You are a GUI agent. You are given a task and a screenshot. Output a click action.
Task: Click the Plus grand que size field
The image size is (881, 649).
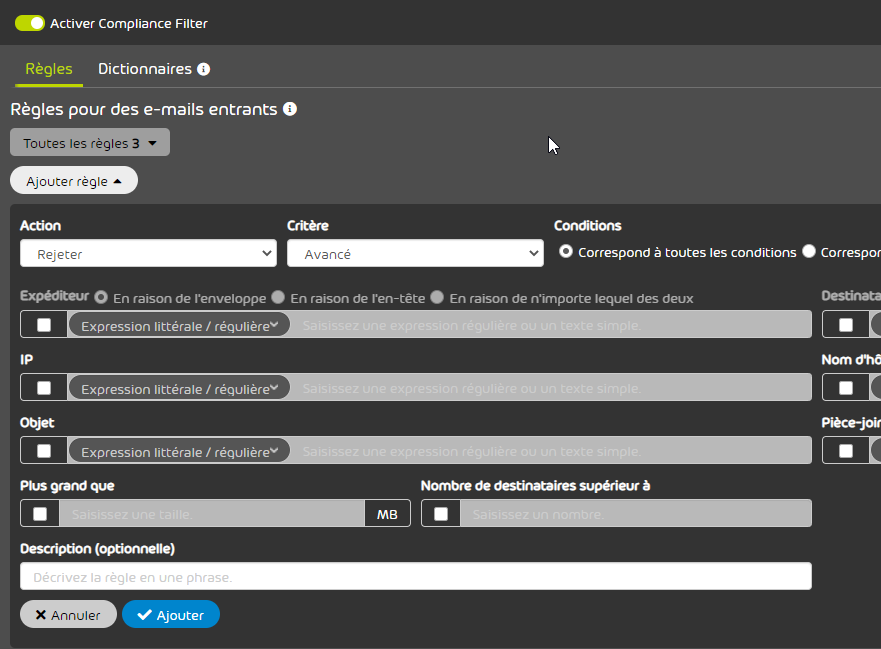coord(212,514)
